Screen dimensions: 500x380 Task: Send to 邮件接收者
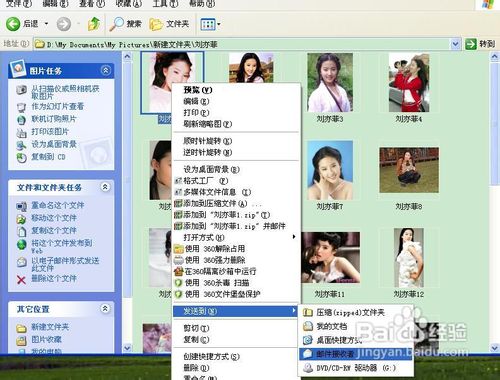pos(356,354)
